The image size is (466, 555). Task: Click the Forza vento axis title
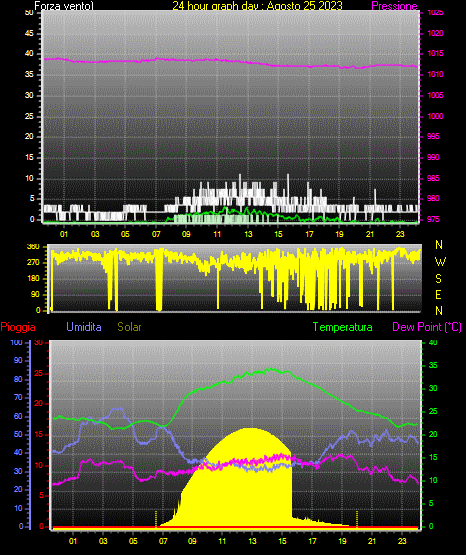tap(64, 6)
